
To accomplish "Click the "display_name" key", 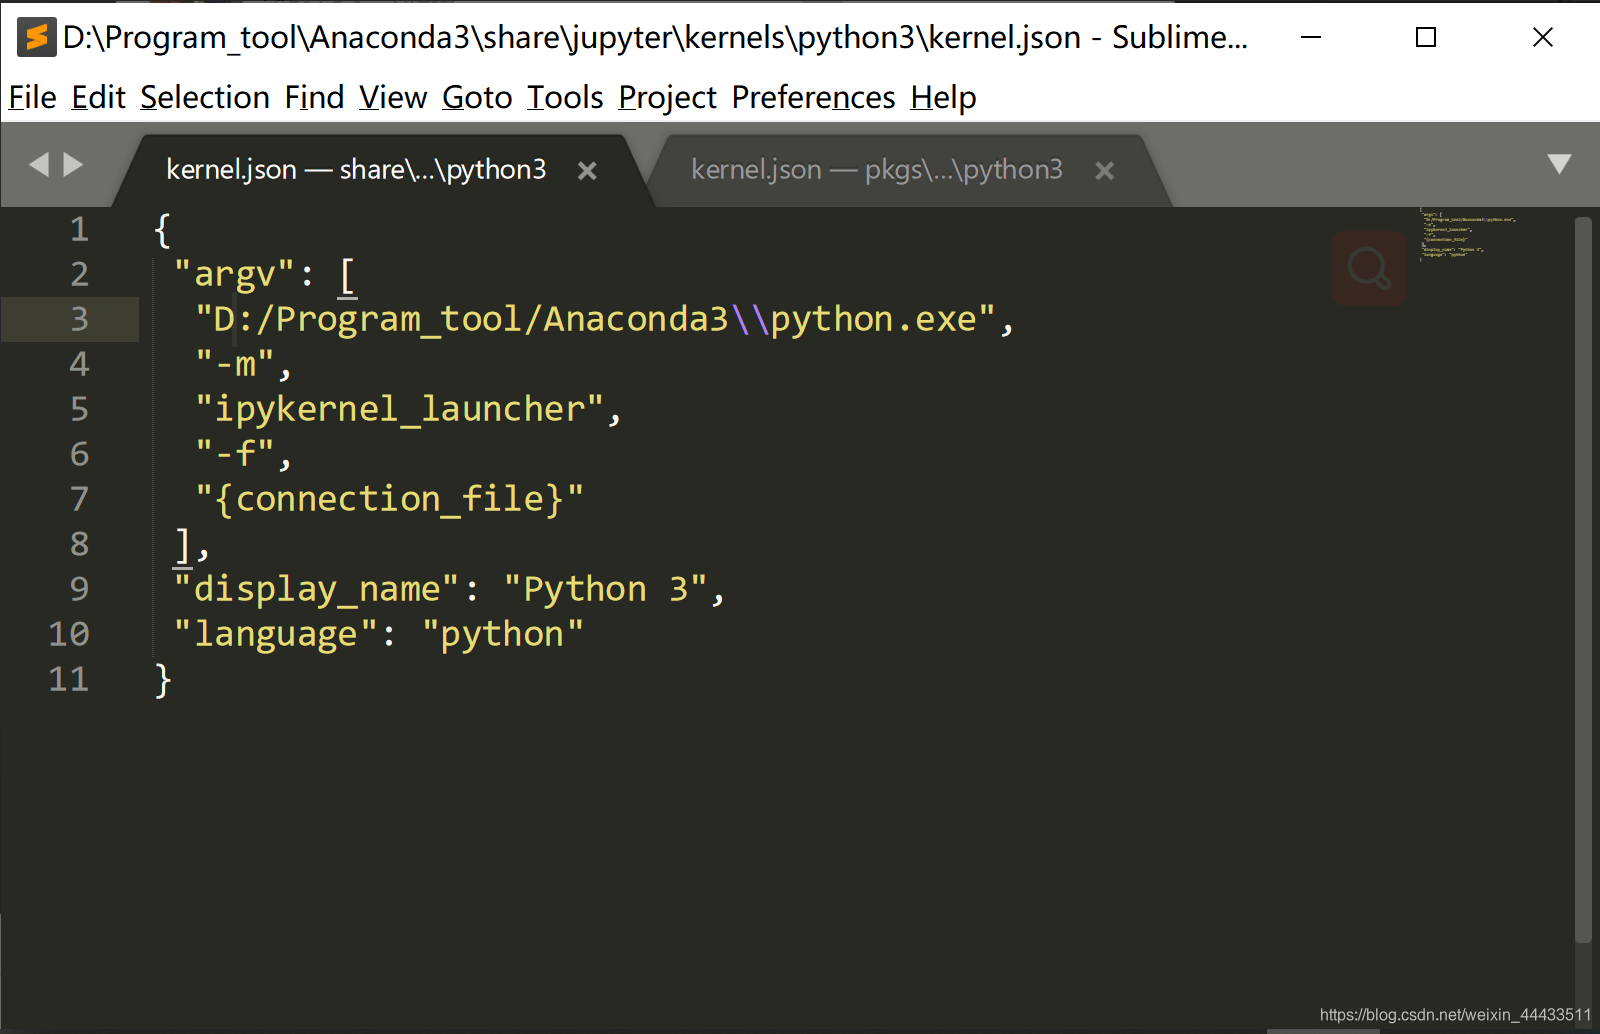I will (316, 589).
